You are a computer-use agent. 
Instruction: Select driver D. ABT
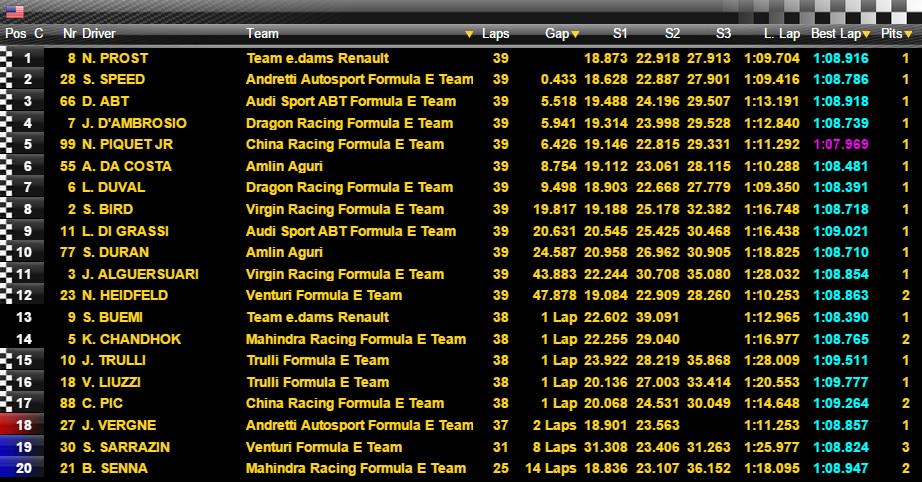(x=105, y=101)
